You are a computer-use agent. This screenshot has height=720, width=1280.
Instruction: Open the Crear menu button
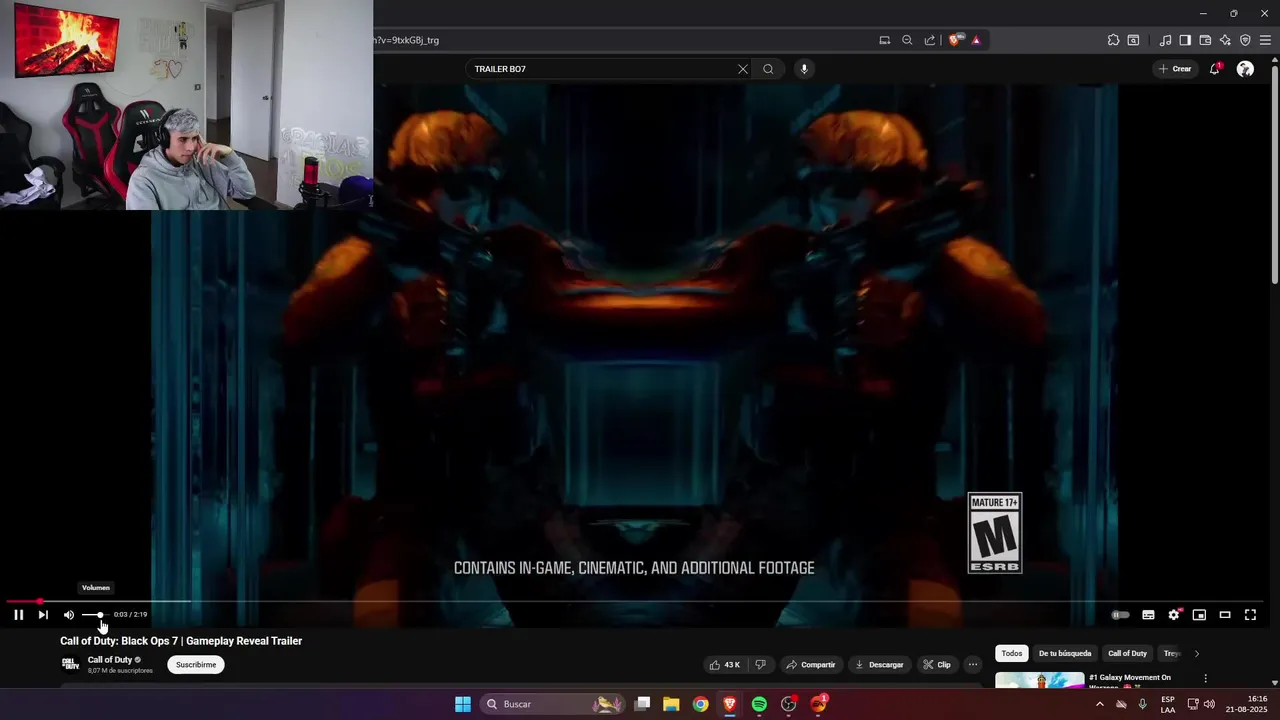(1175, 69)
